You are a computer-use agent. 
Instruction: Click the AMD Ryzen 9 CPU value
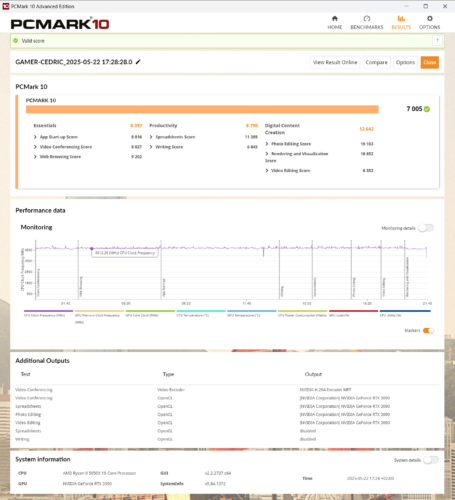[99, 473]
